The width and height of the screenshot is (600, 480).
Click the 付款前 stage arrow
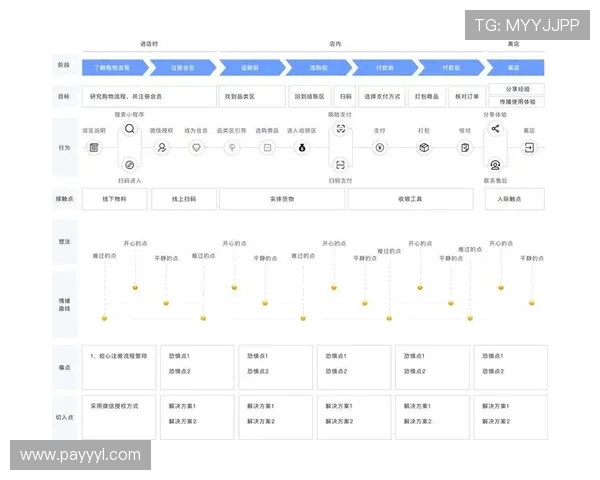(x=385, y=67)
